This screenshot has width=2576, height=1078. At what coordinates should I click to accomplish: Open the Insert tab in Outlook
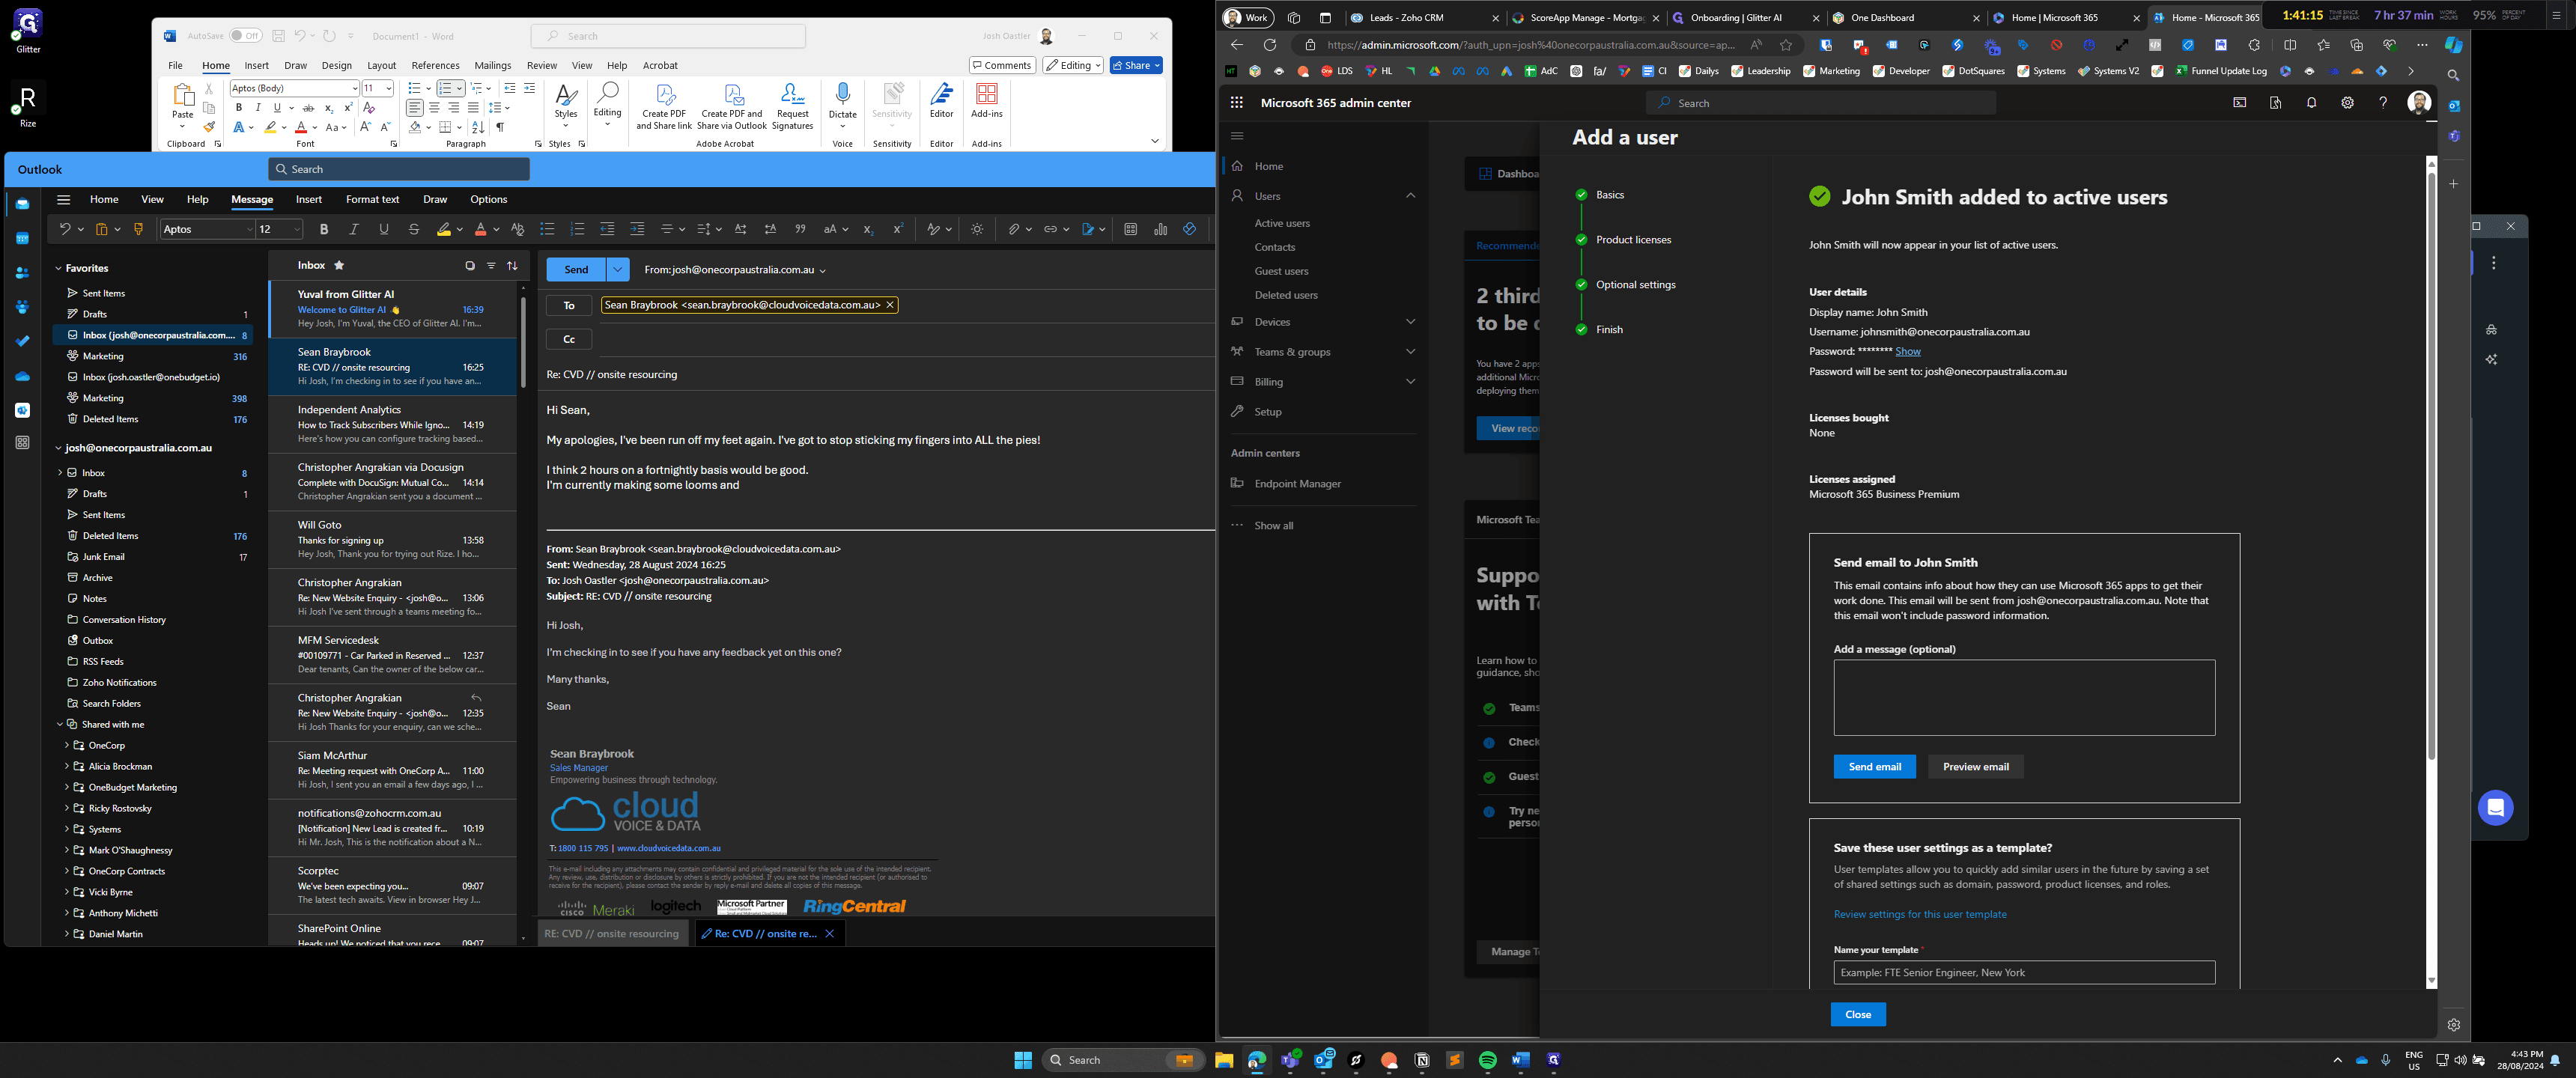pos(309,199)
